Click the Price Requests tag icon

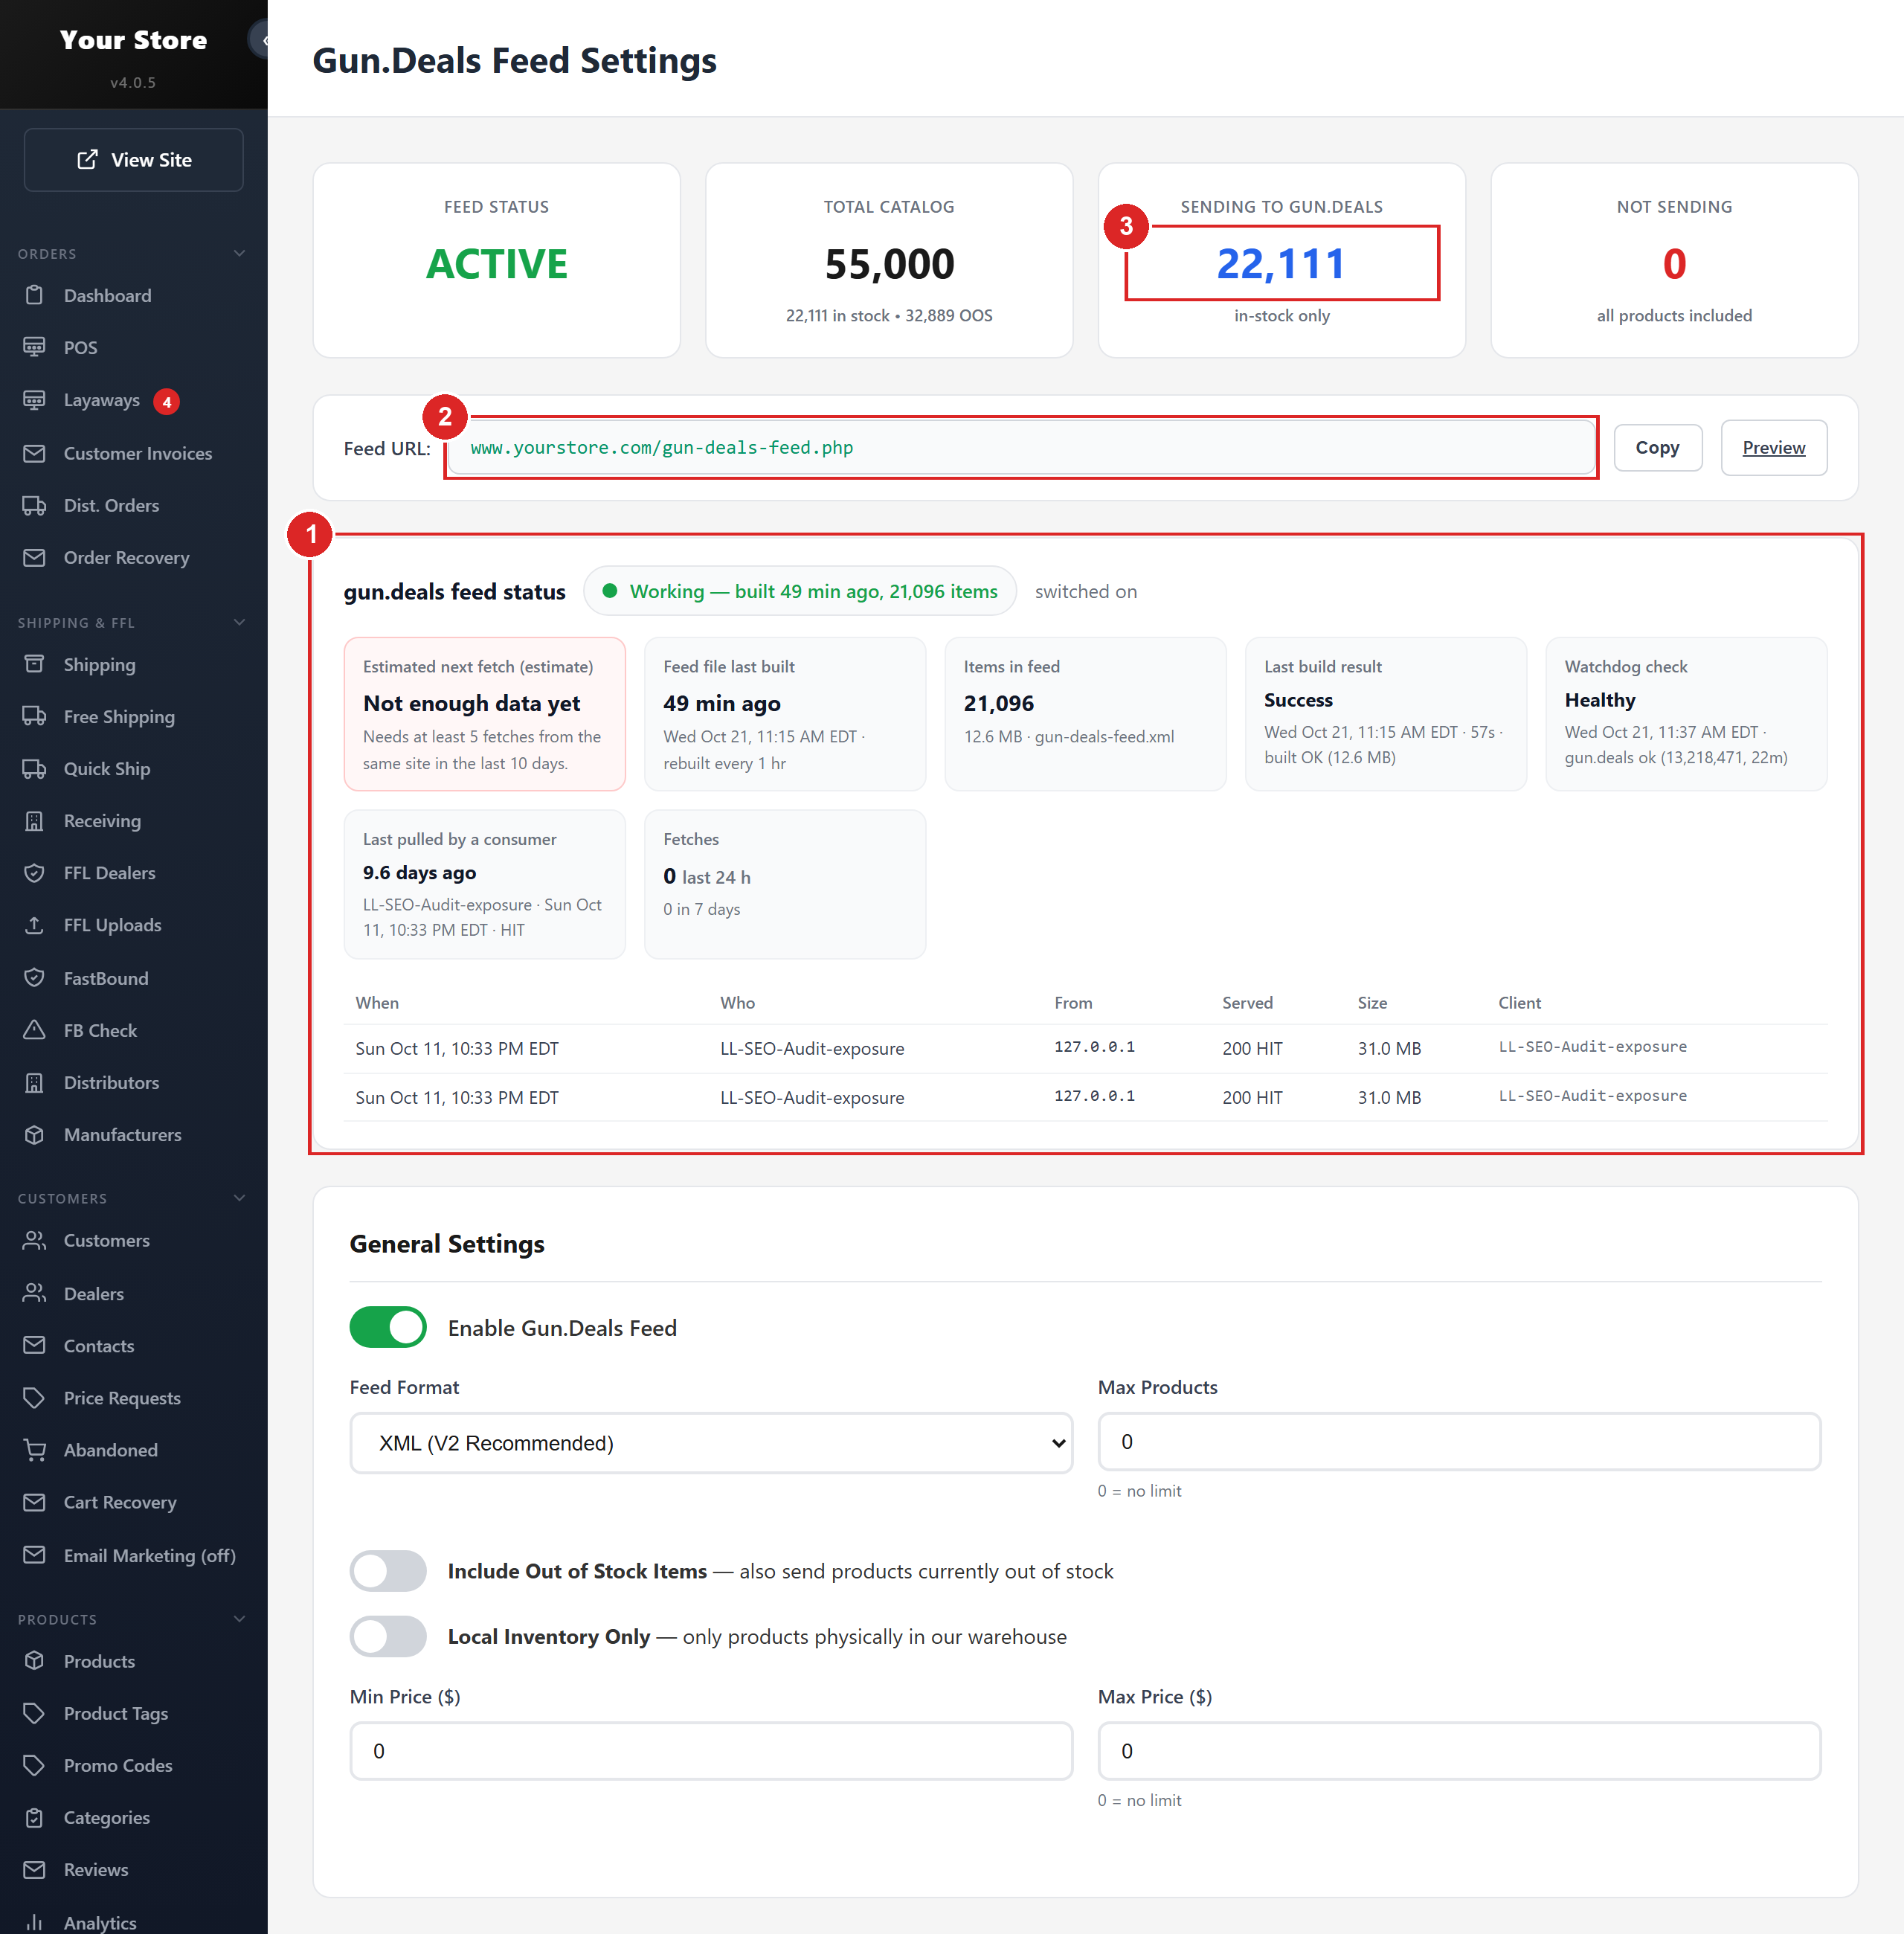pyautogui.click(x=34, y=1397)
